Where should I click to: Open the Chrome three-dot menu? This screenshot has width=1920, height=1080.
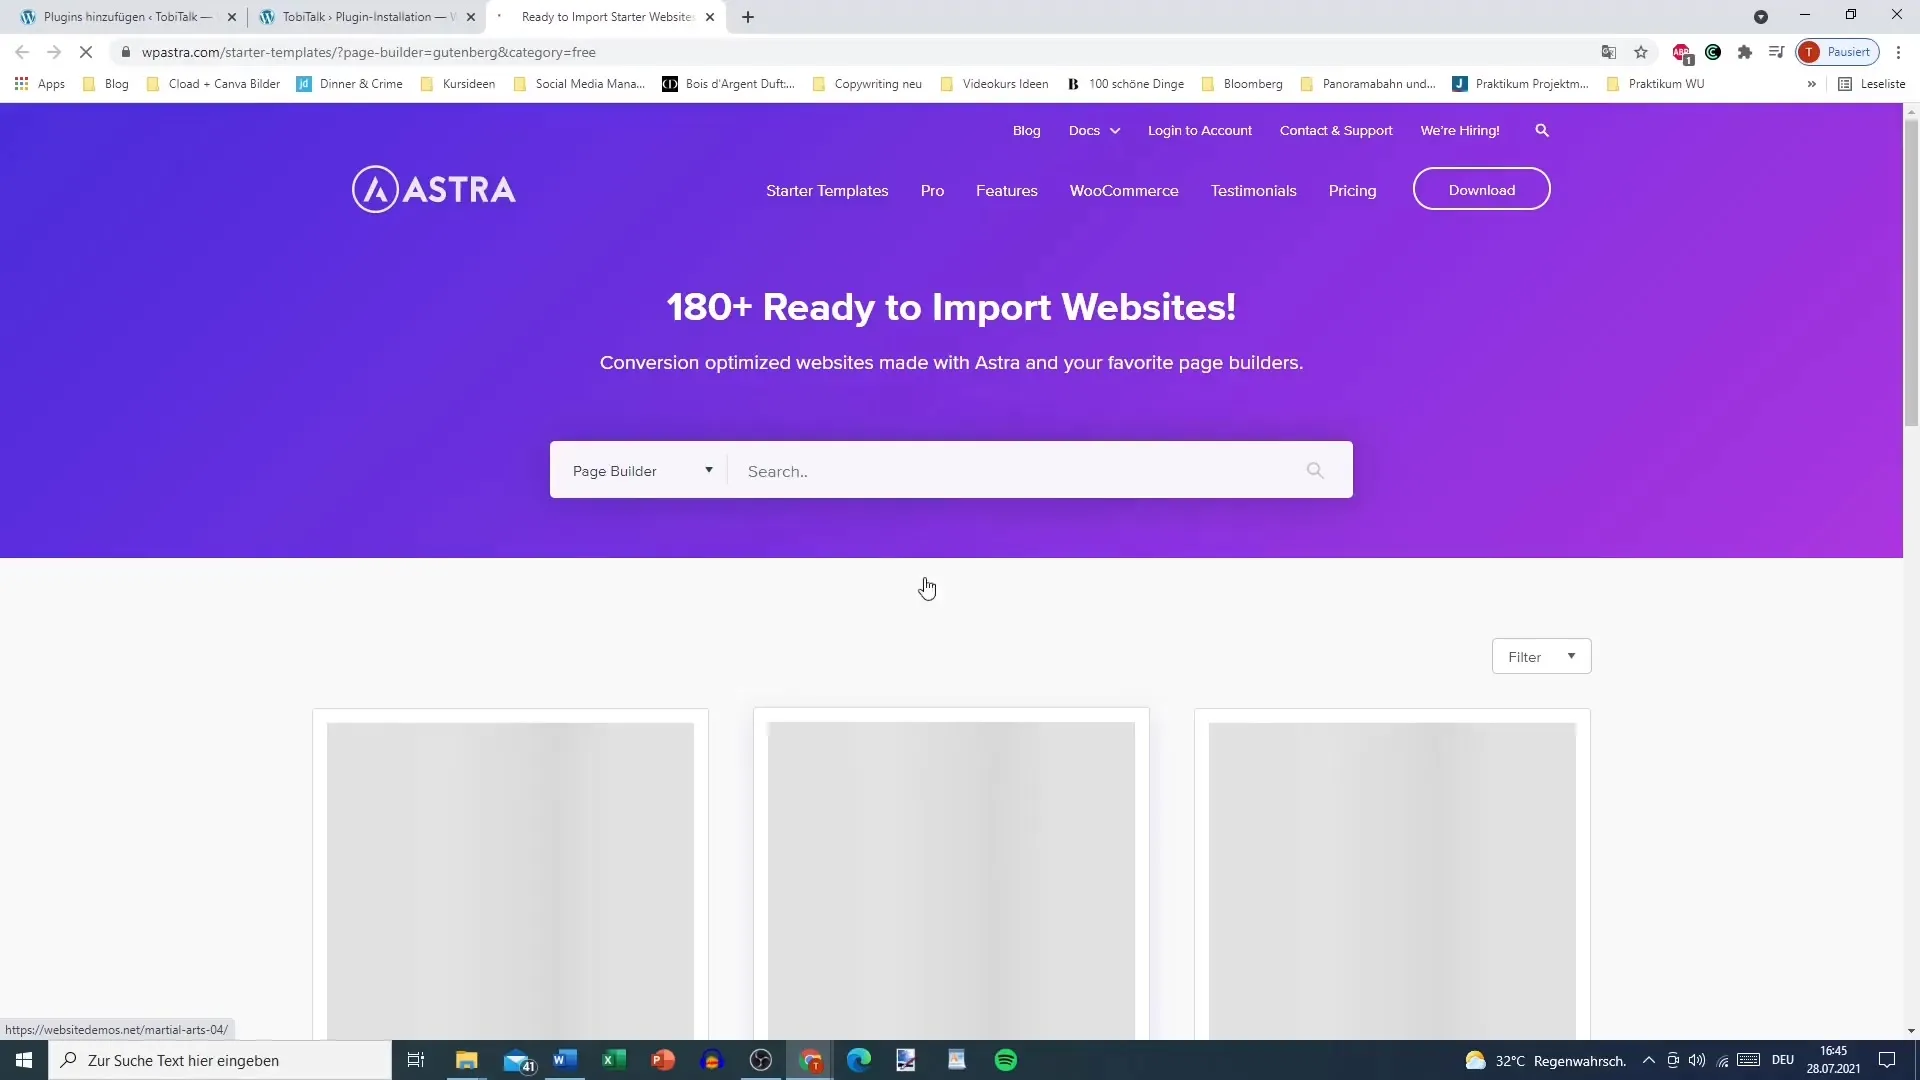1898,52
